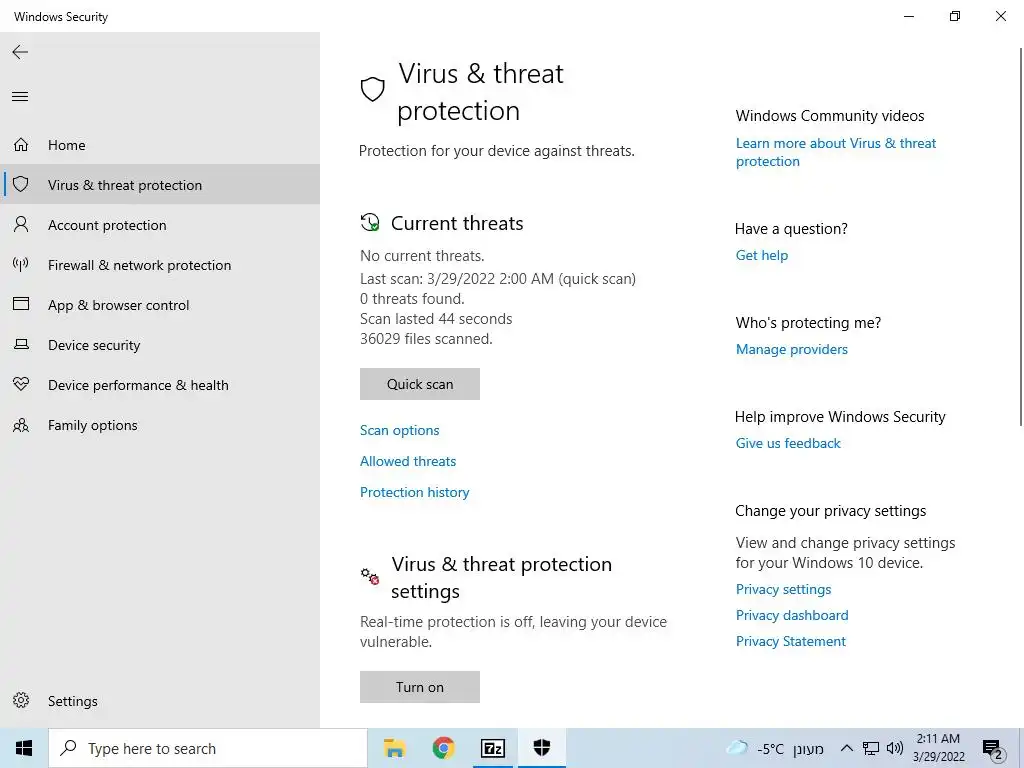The image size is (1024, 768).
Task: Select Device security in sidebar
Action: pos(160,344)
